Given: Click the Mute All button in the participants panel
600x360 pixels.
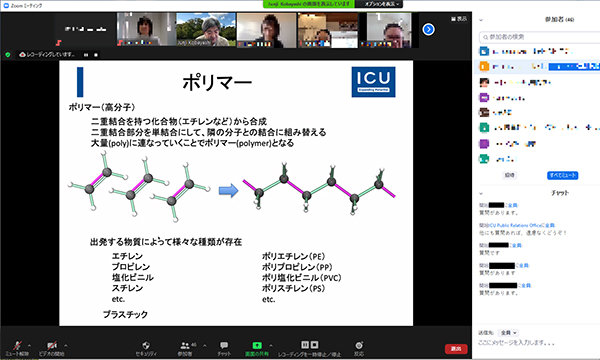Looking at the screenshot, I should point(562,175).
